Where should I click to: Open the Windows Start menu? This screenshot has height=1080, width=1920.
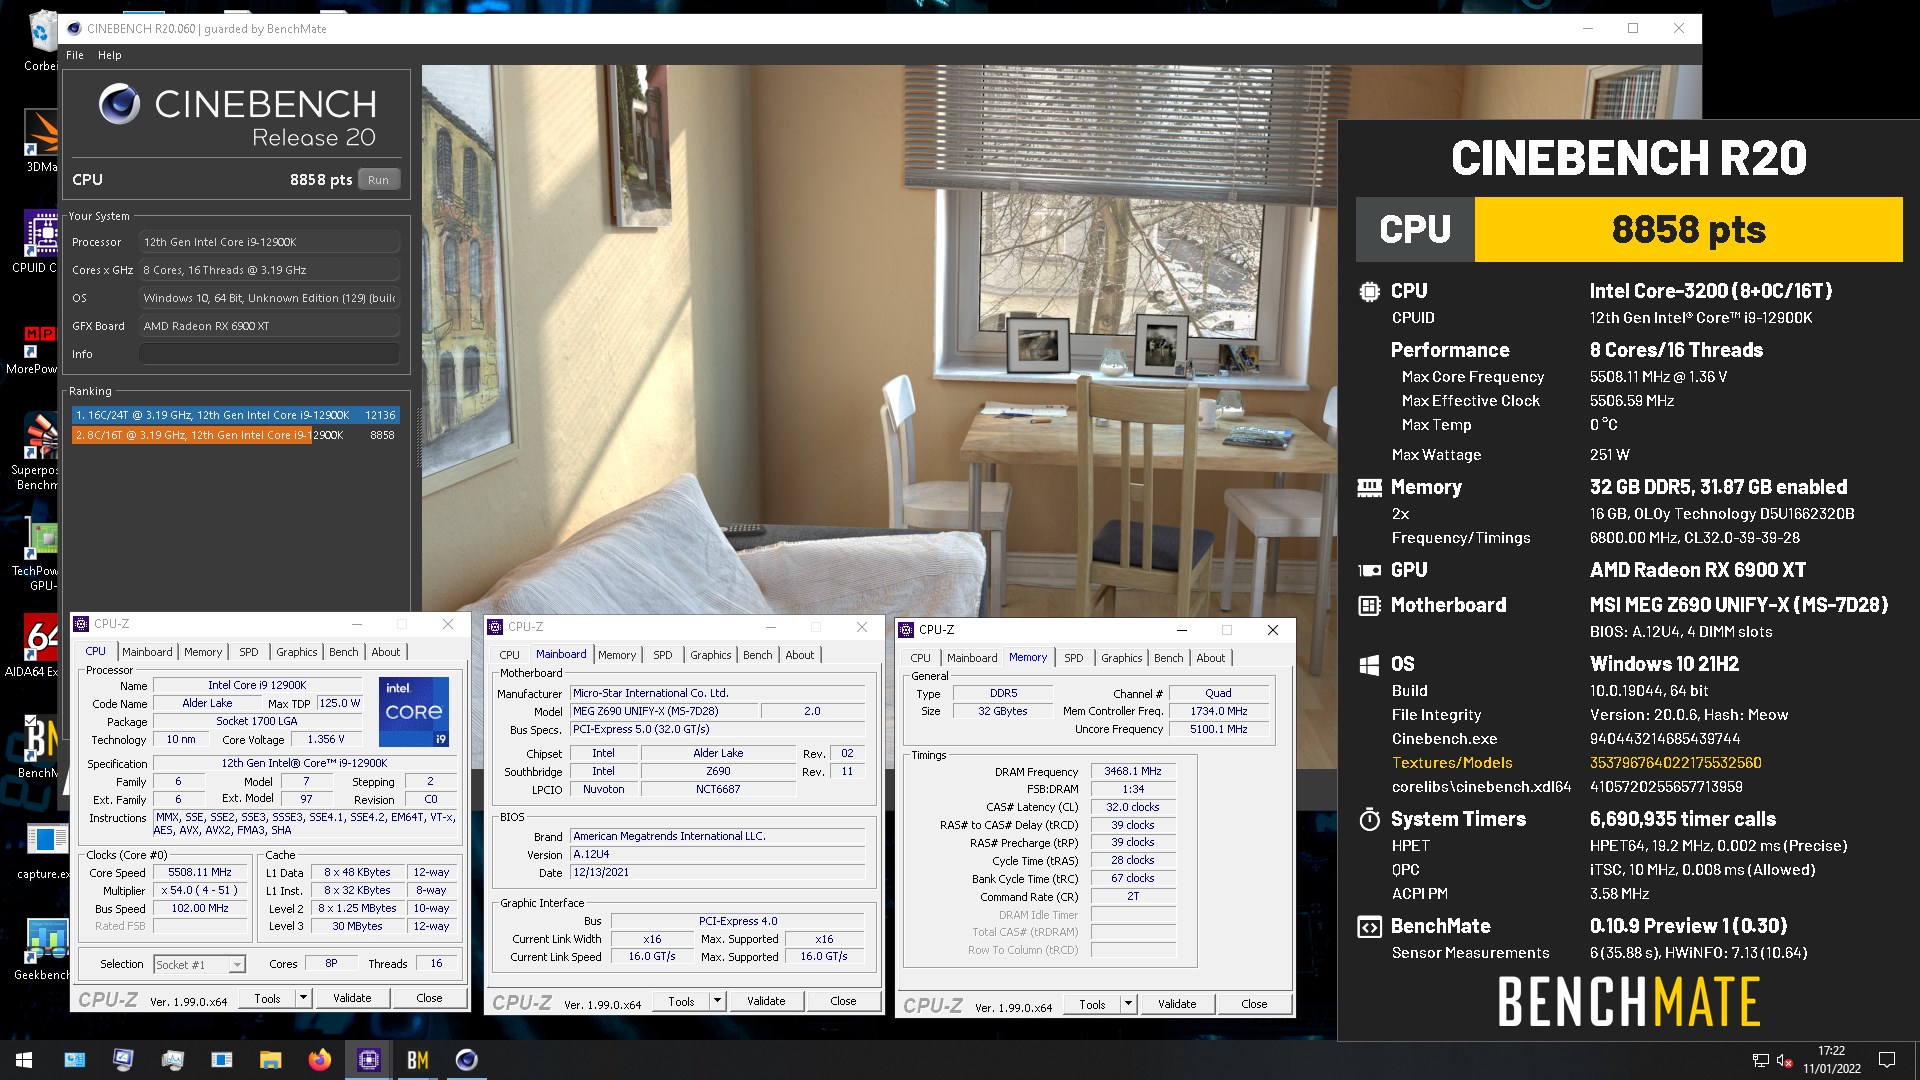(x=24, y=1060)
